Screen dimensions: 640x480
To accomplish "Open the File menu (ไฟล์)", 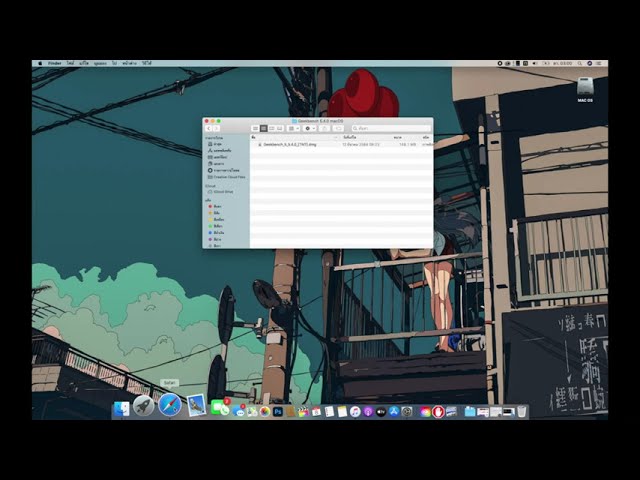I will point(71,64).
